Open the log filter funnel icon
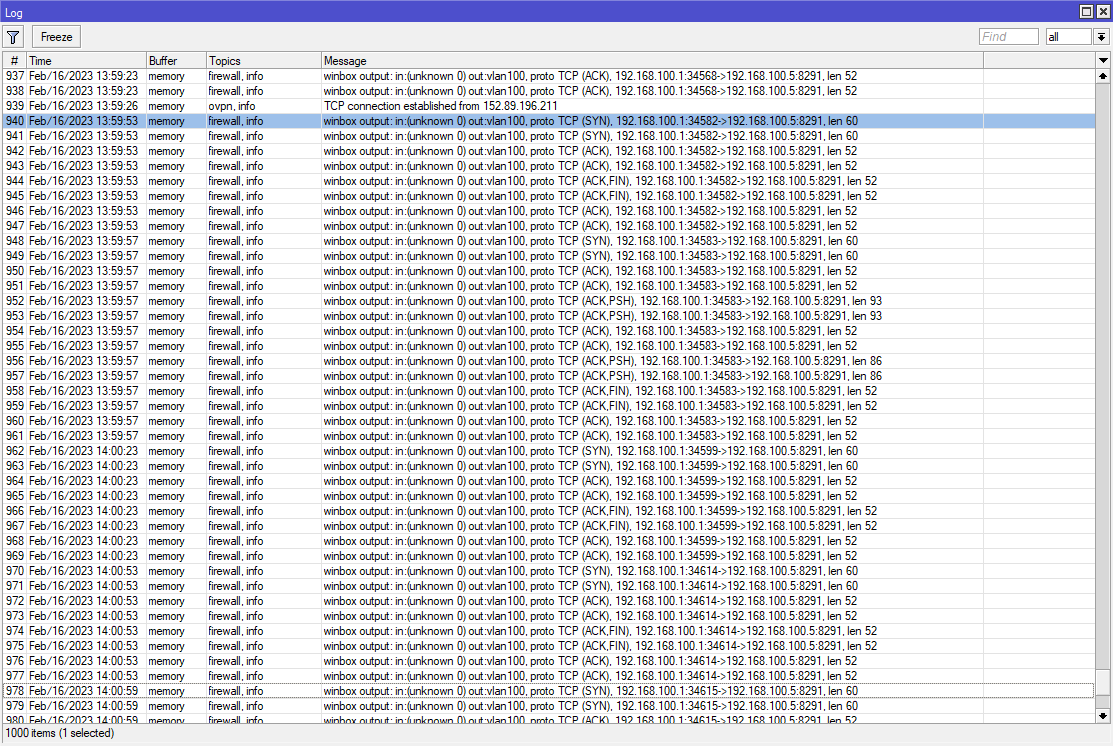Screen dimensions: 1113x746 (x=13, y=37)
